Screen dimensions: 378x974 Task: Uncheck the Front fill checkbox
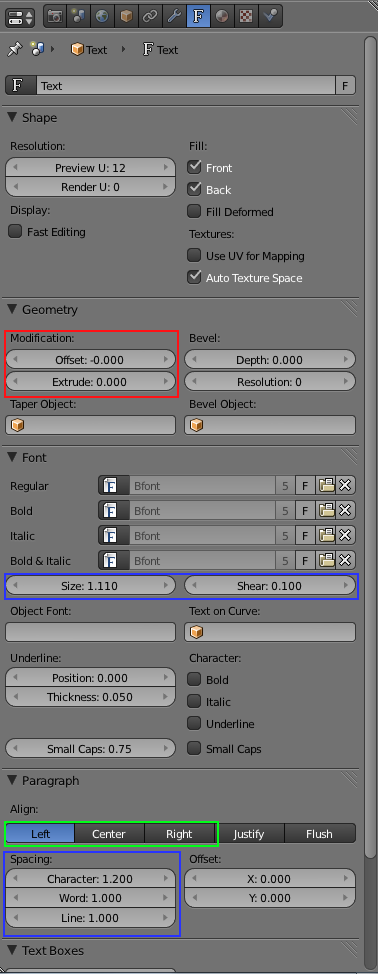click(x=195, y=166)
